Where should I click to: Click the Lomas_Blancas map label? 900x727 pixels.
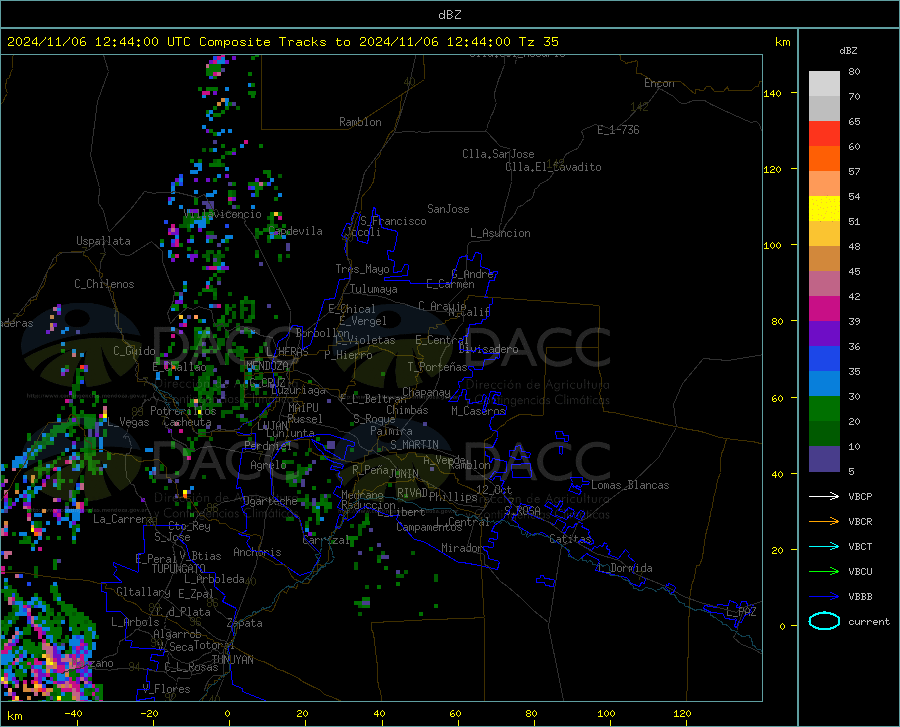pos(630,485)
